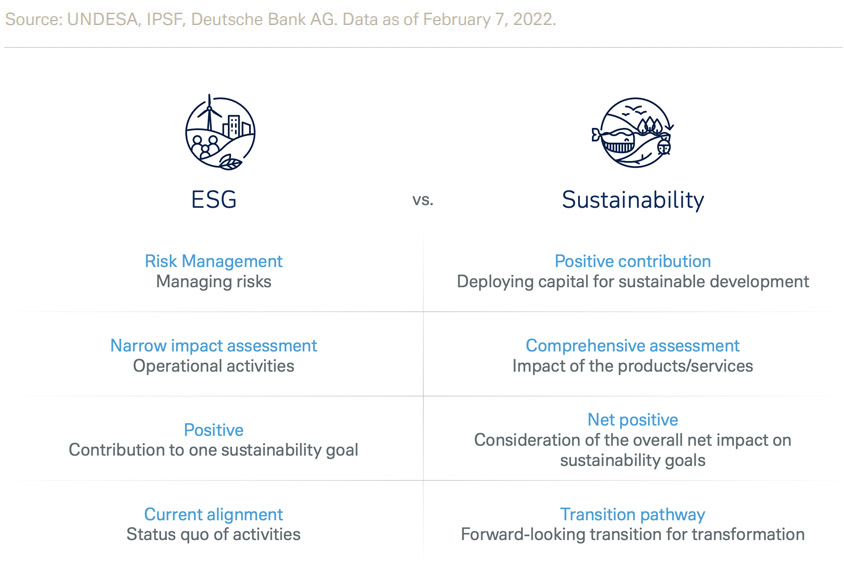Click the Net positive heading
This screenshot has width=844, height=565.
coord(633,420)
